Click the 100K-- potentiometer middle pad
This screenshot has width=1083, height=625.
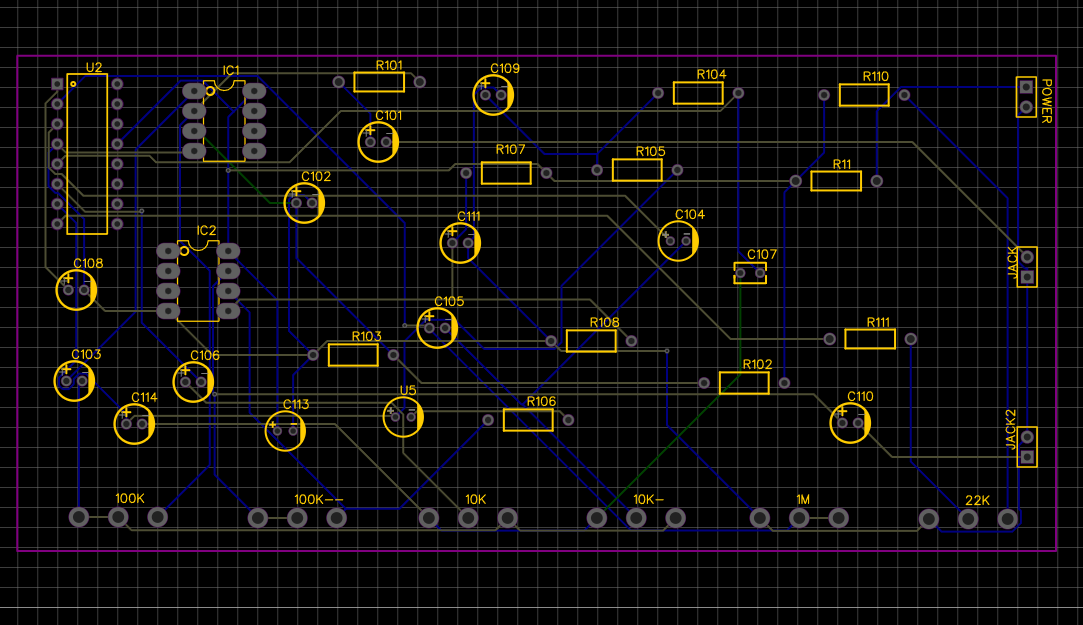pos(297,517)
